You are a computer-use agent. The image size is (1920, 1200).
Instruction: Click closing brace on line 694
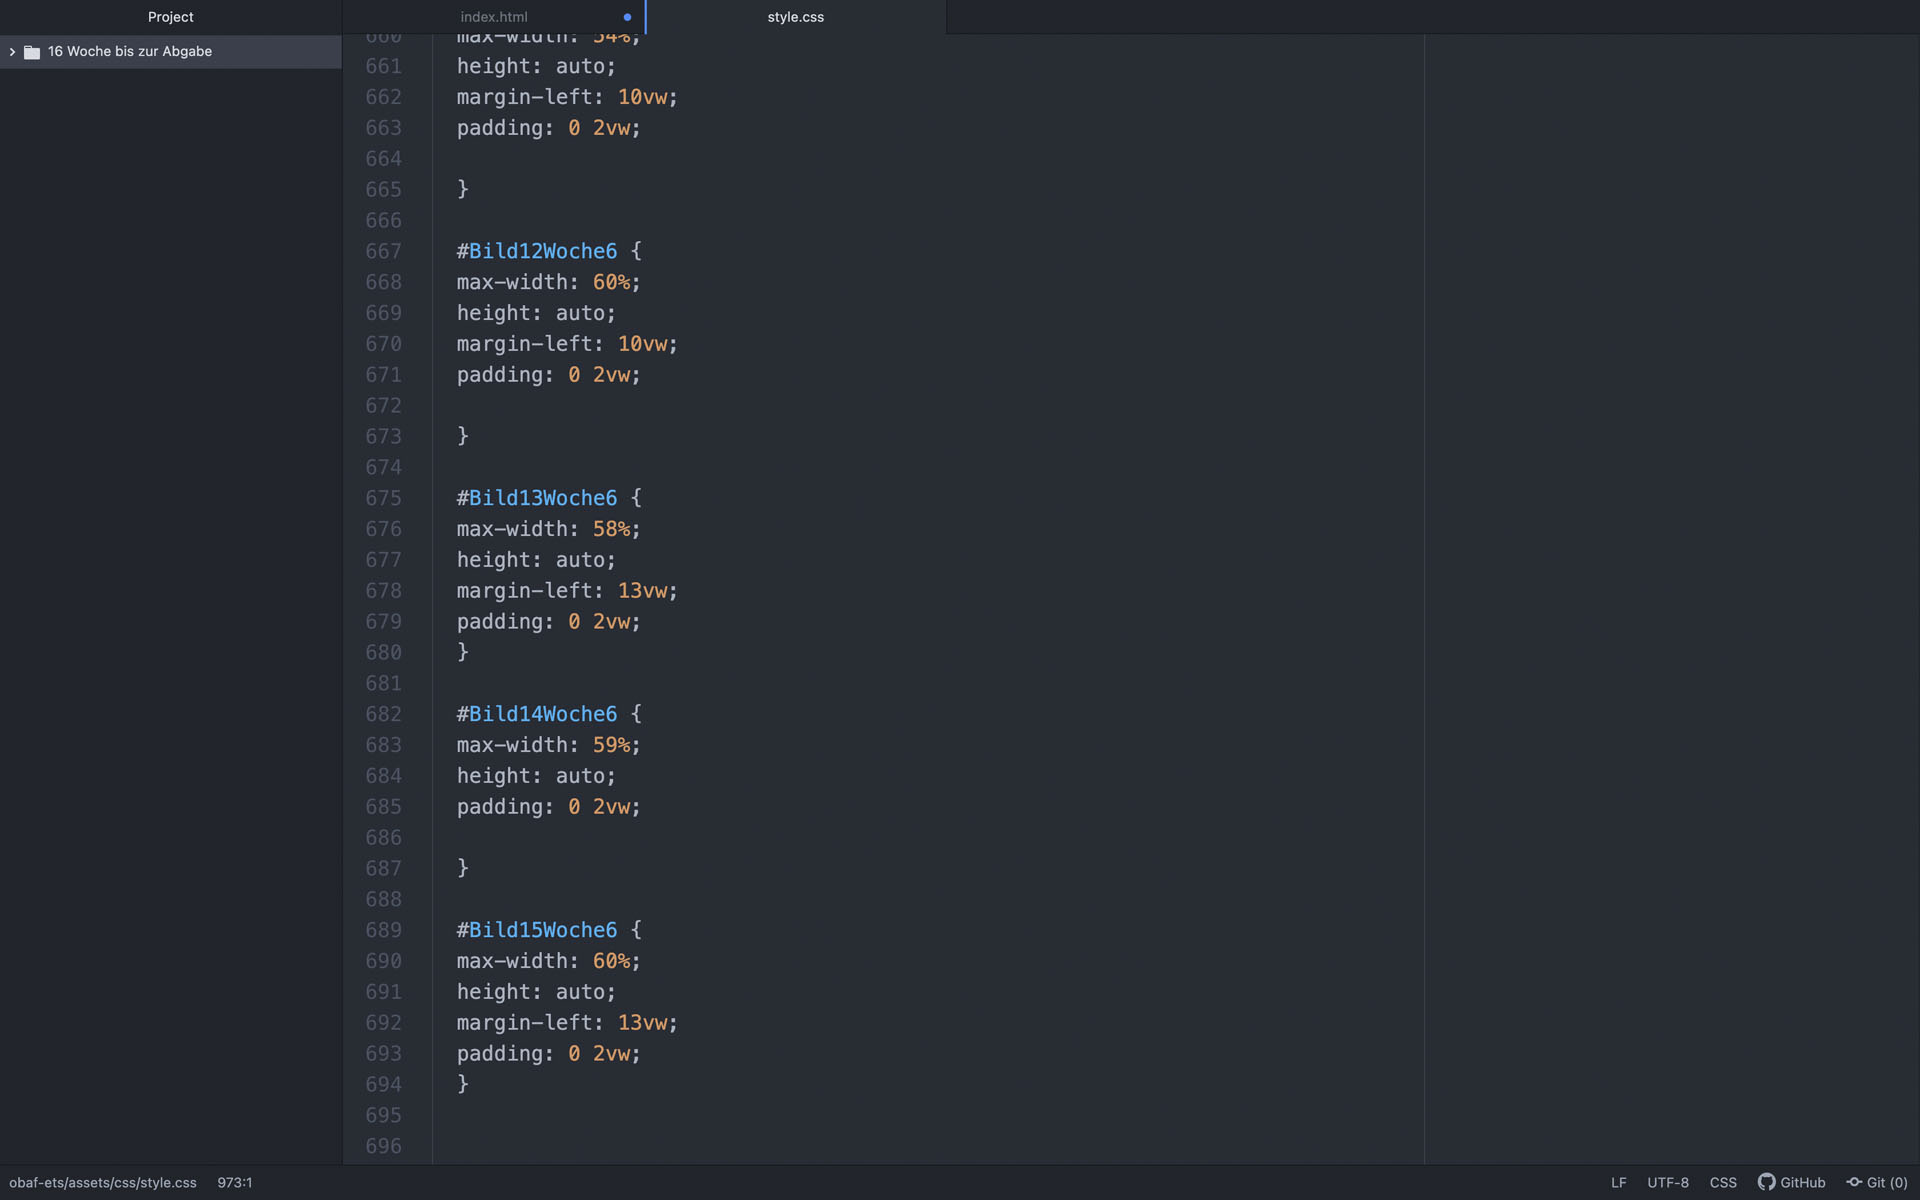tap(463, 1084)
